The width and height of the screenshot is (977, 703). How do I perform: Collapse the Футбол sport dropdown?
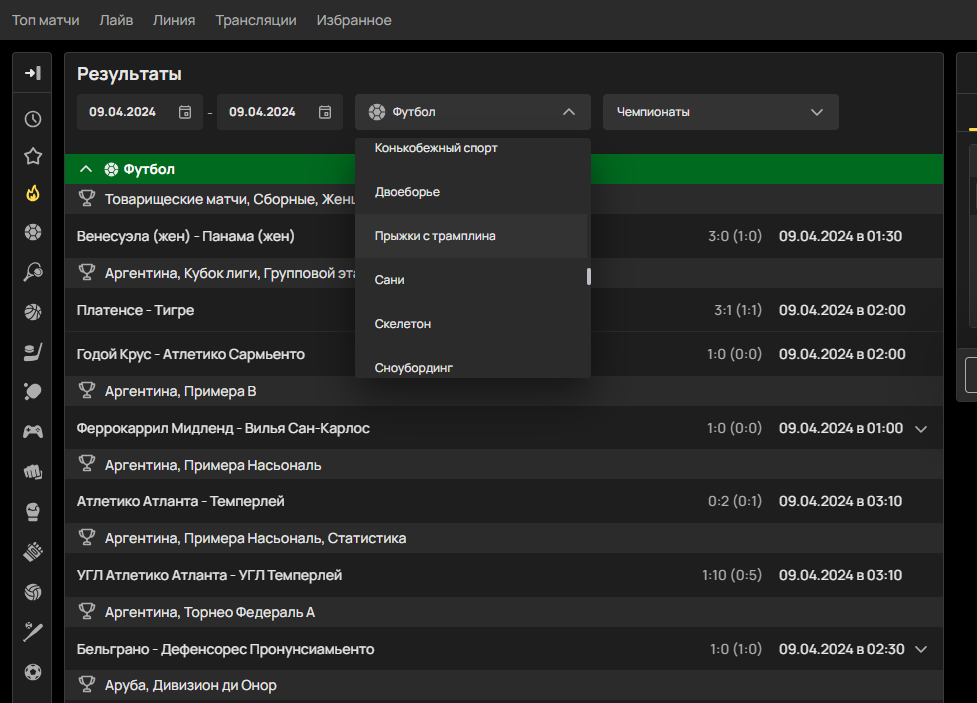point(569,112)
